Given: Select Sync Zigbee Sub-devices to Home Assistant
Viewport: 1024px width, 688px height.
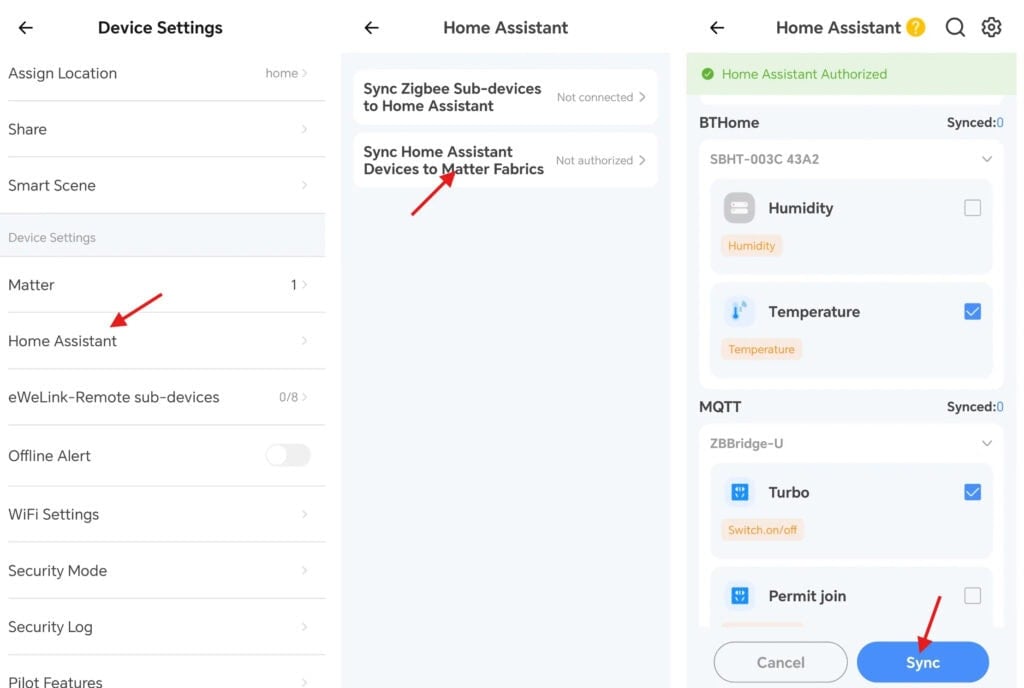Looking at the screenshot, I should pyautogui.click(x=505, y=96).
